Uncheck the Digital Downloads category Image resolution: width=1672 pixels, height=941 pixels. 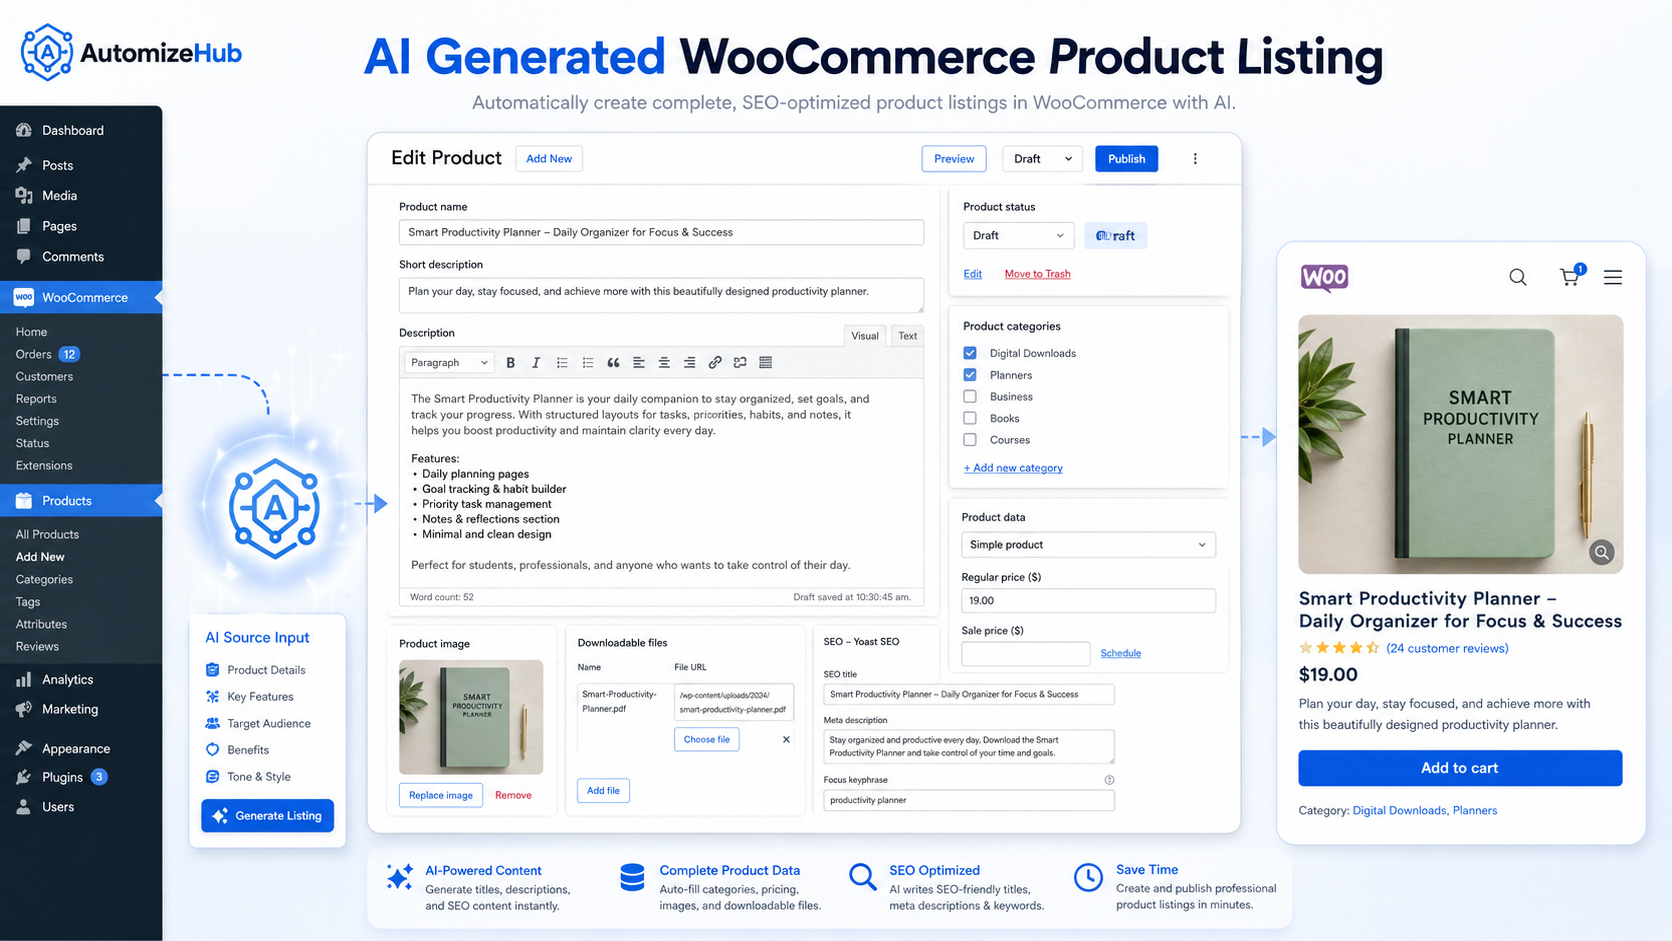click(x=970, y=353)
